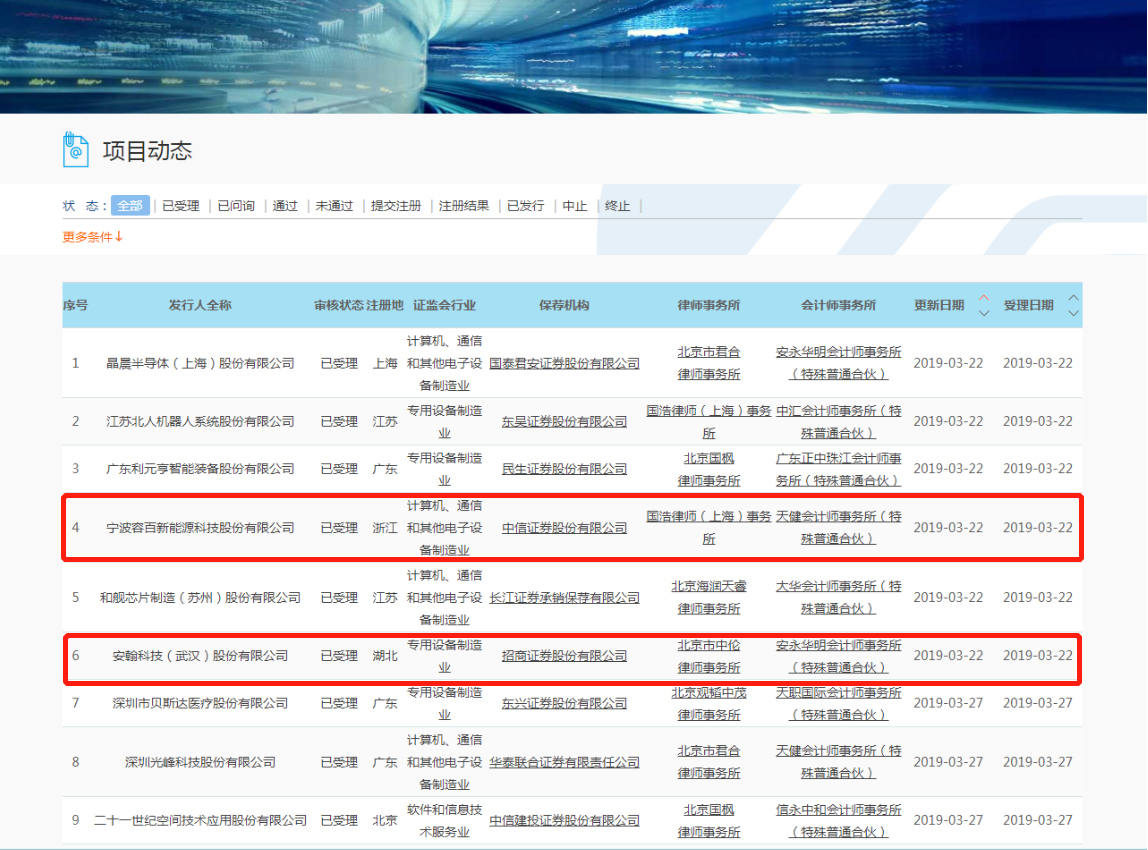Image resolution: width=1148 pixels, height=850 pixels.
Task: Click the 发行人全称 column header
Action: [x=200, y=305]
